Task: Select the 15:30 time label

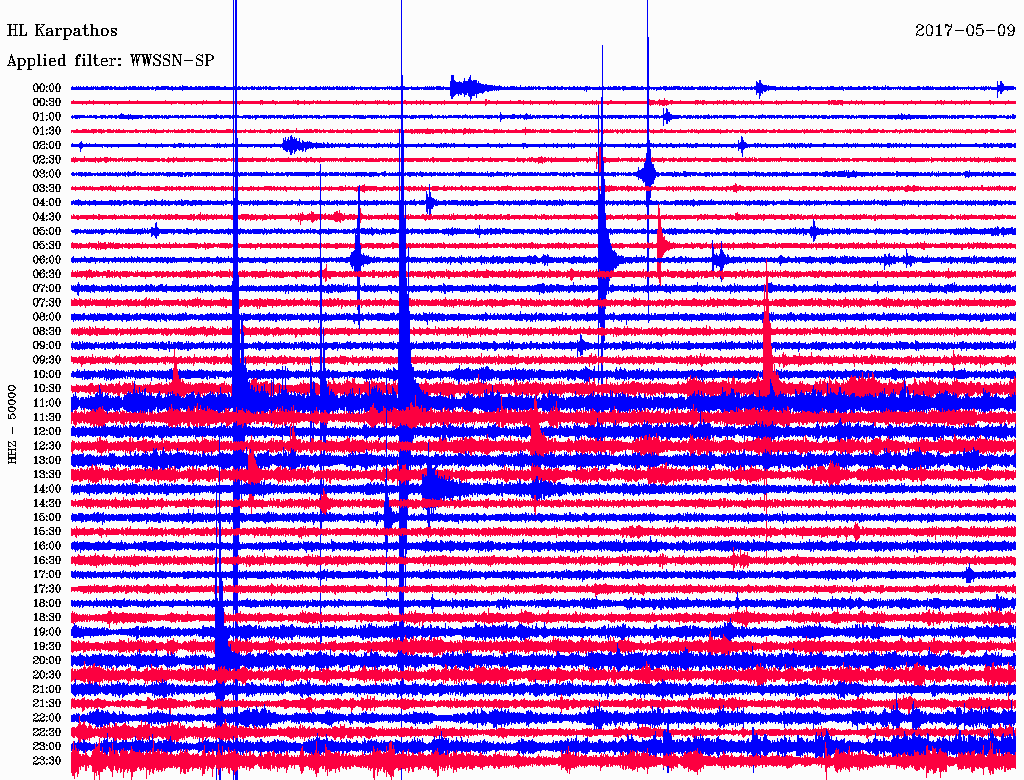Action: [x=47, y=532]
